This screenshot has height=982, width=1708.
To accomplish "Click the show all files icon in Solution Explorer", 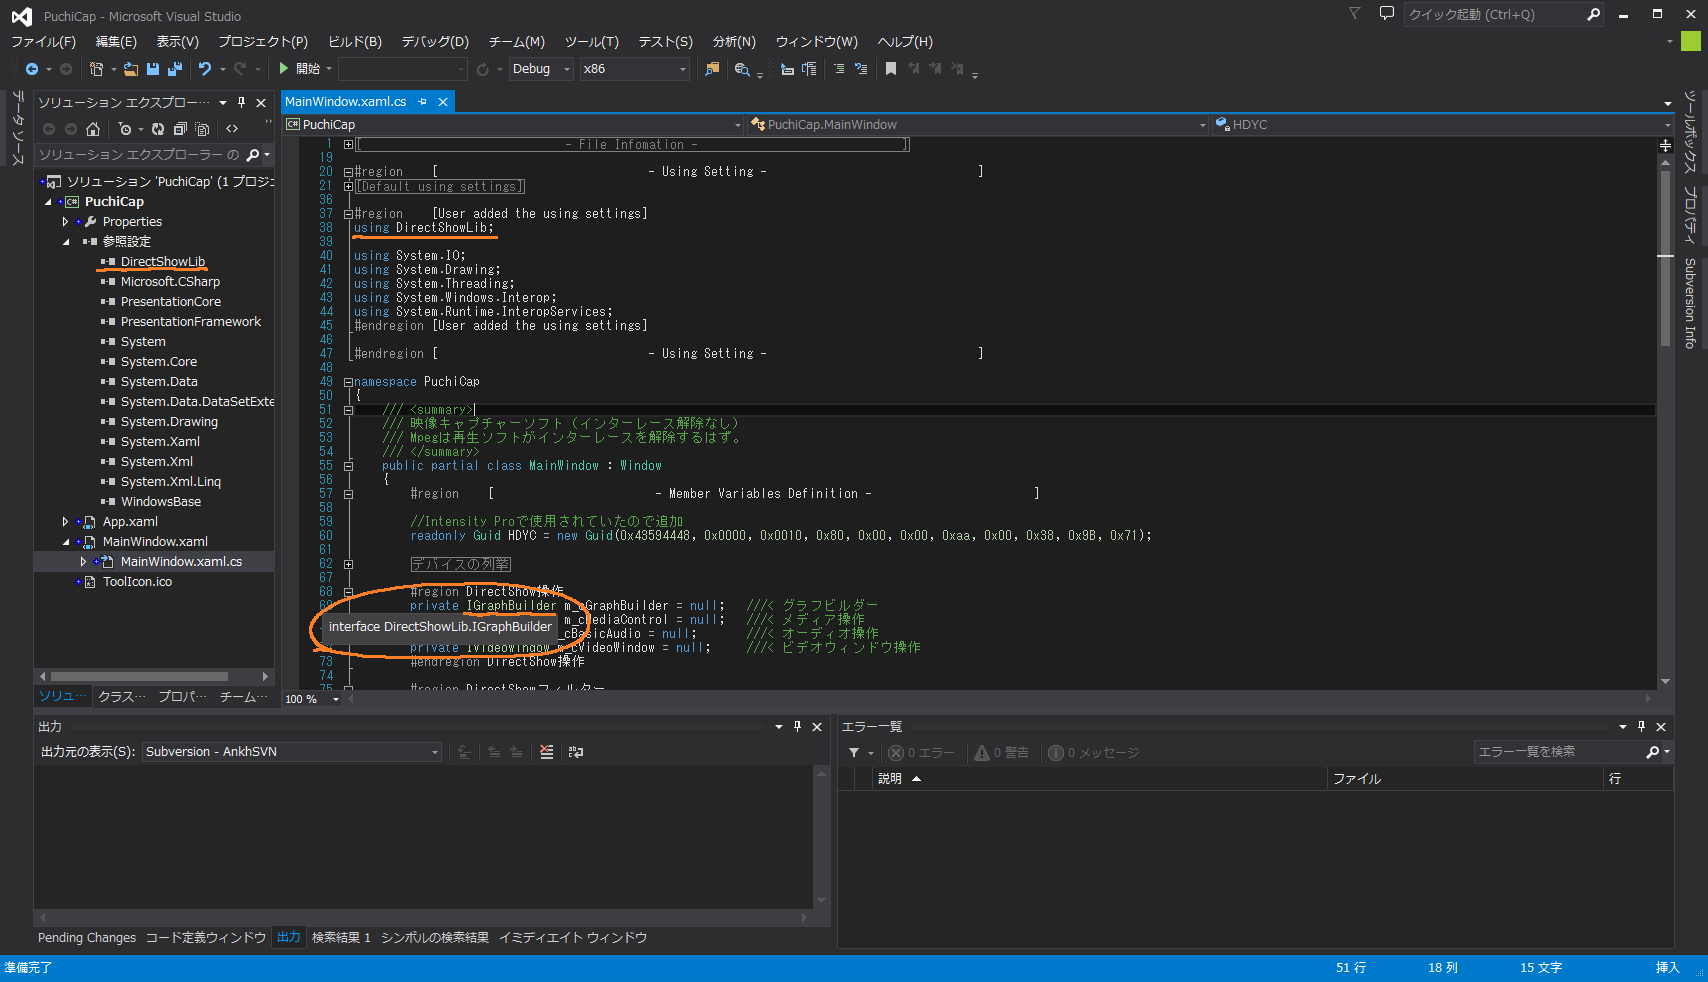I will tap(202, 129).
